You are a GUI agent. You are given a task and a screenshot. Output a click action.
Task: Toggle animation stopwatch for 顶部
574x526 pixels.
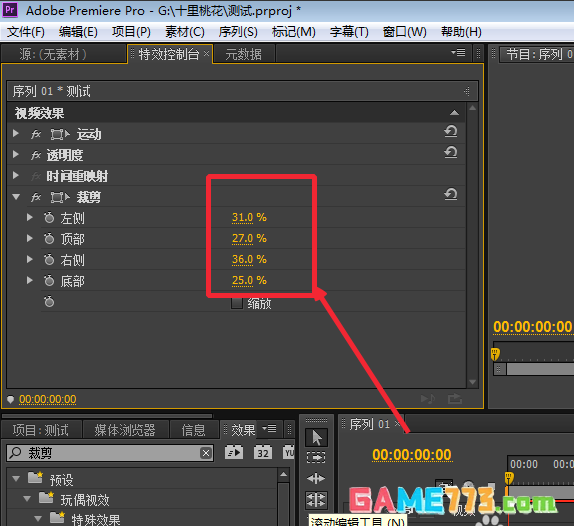click(49, 239)
